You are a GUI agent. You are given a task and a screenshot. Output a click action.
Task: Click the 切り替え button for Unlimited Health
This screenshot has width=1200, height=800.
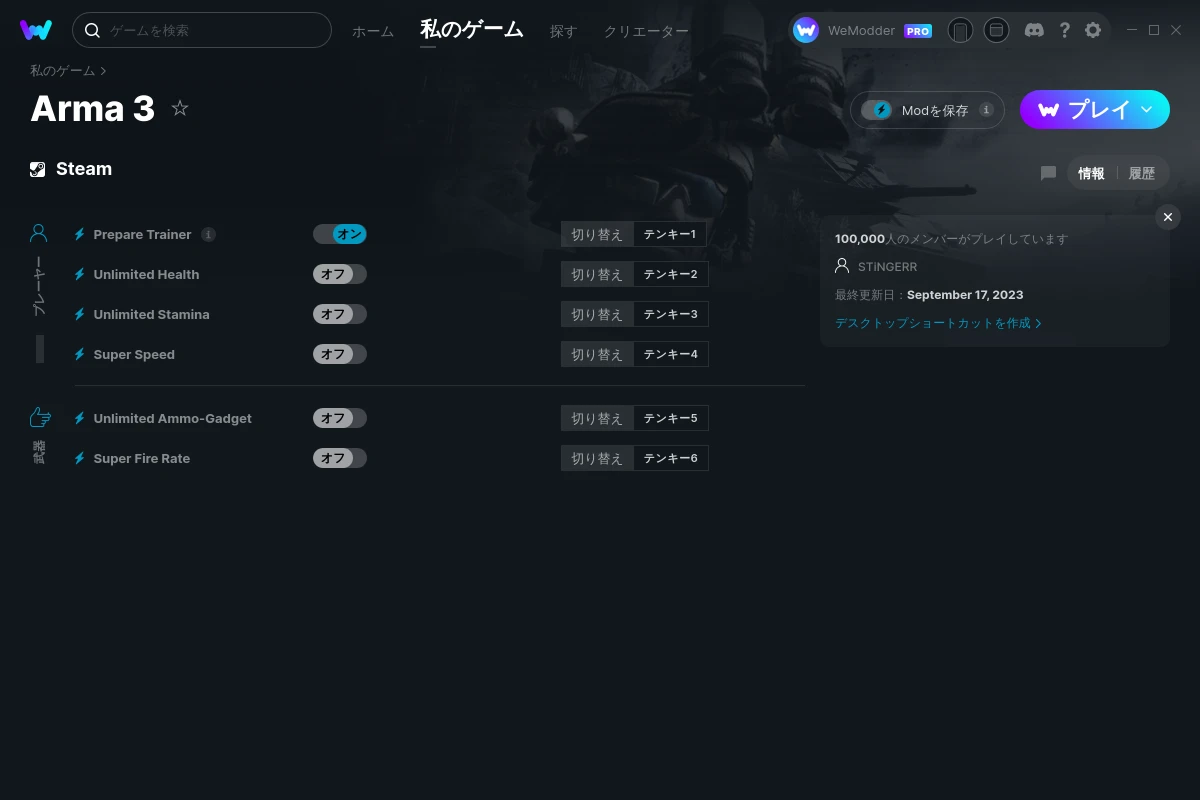[x=597, y=274]
